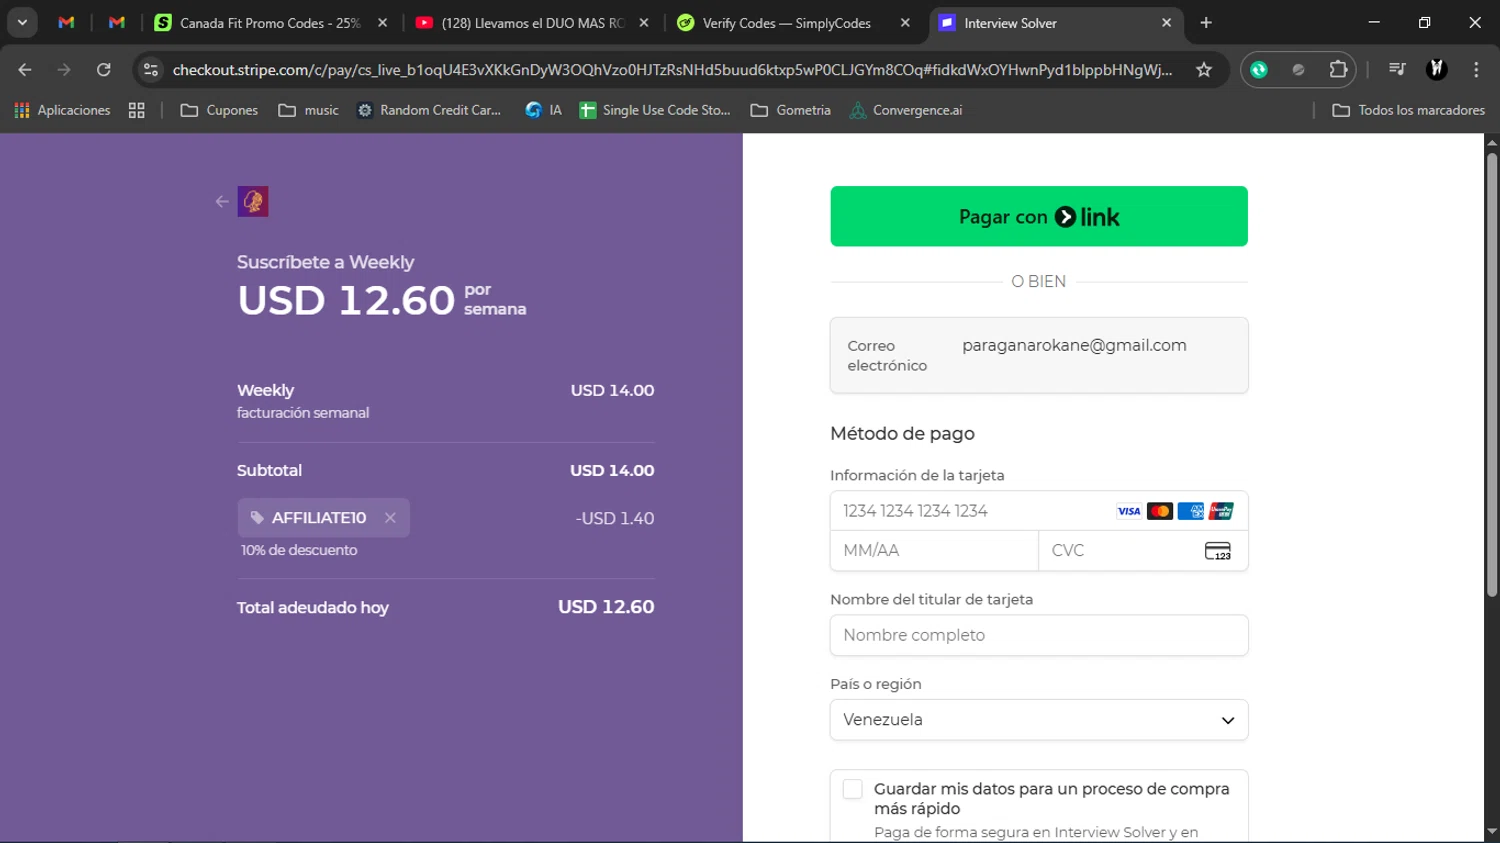The image size is (1500, 843).
Task: Go forward in browser history
Action: point(64,69)
